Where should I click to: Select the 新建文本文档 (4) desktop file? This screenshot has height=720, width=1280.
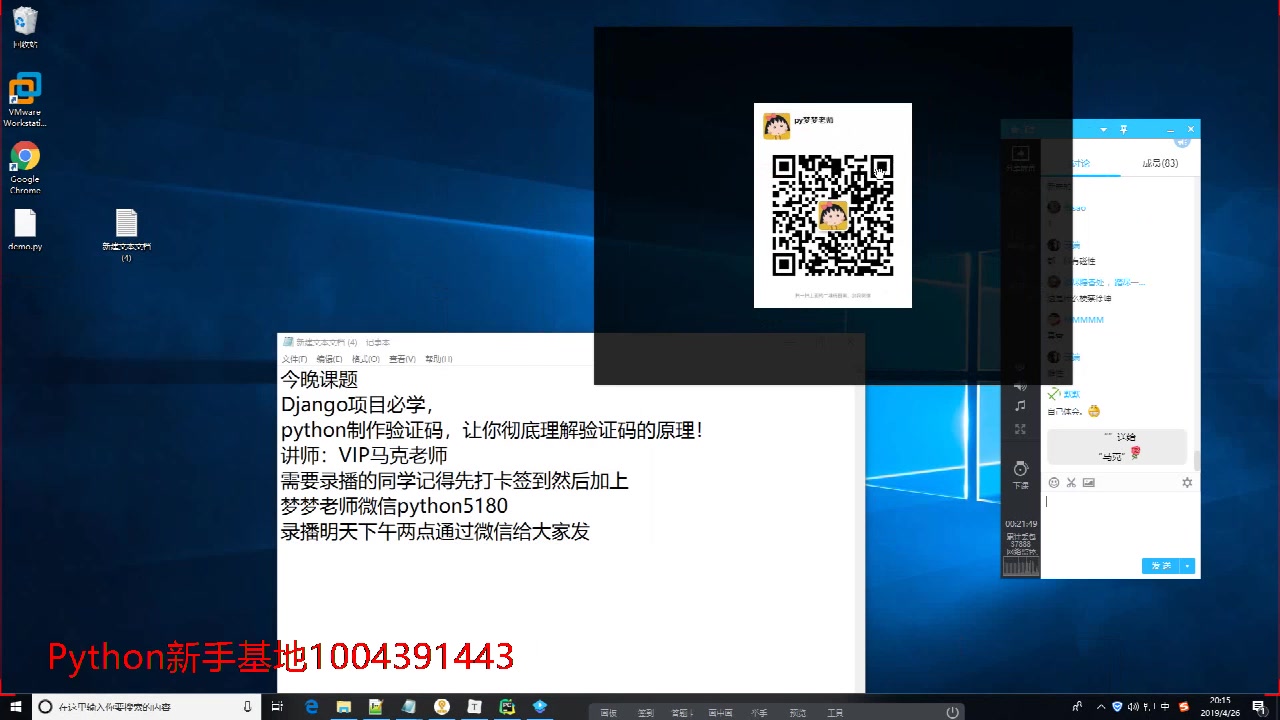[x=126, y=235]
